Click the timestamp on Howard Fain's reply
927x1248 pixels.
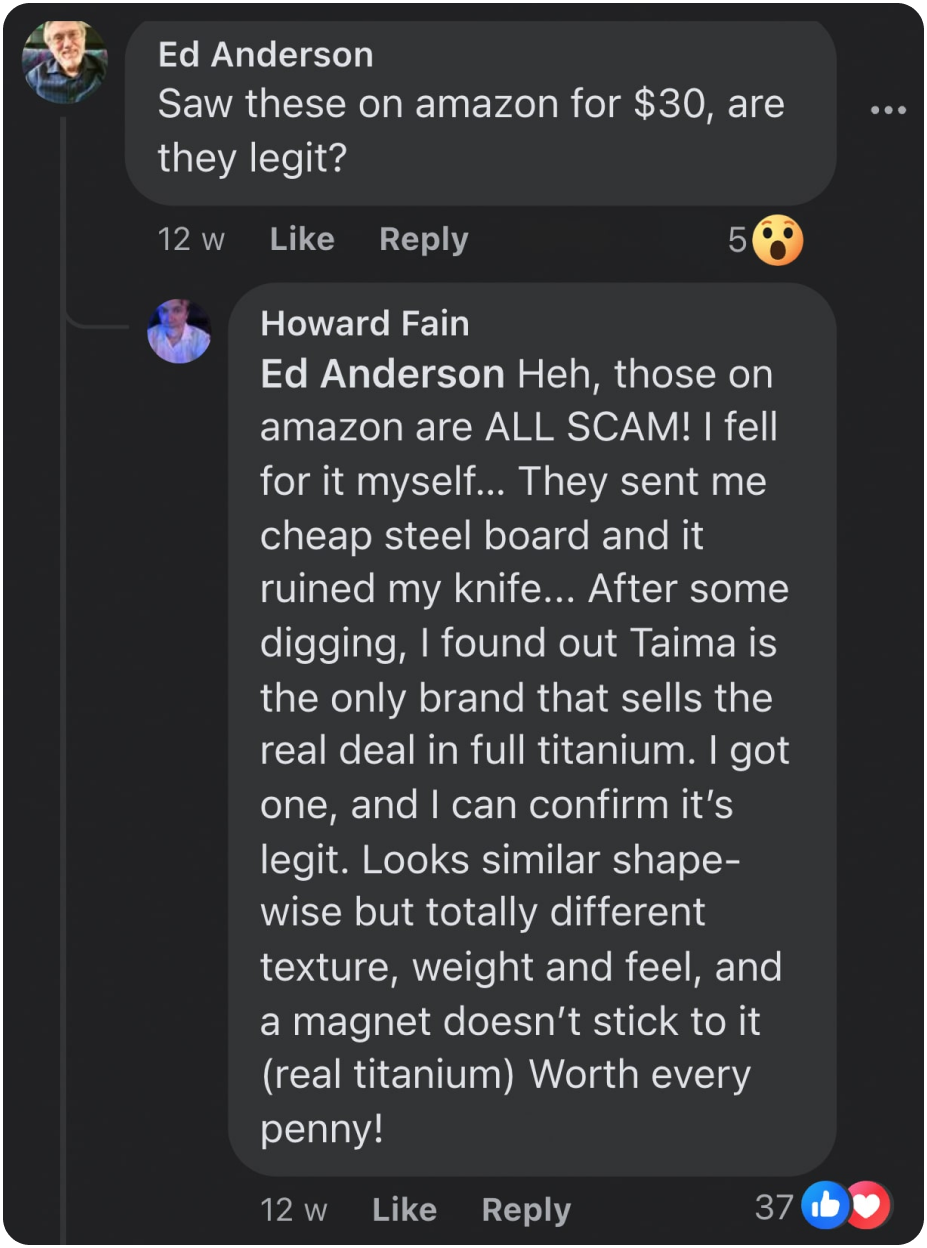pyautogui.click(x=293, y=1210)
